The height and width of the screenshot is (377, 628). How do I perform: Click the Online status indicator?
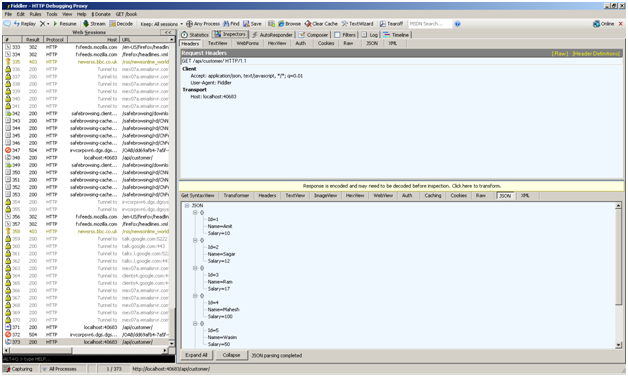click(x=604, y=24)
